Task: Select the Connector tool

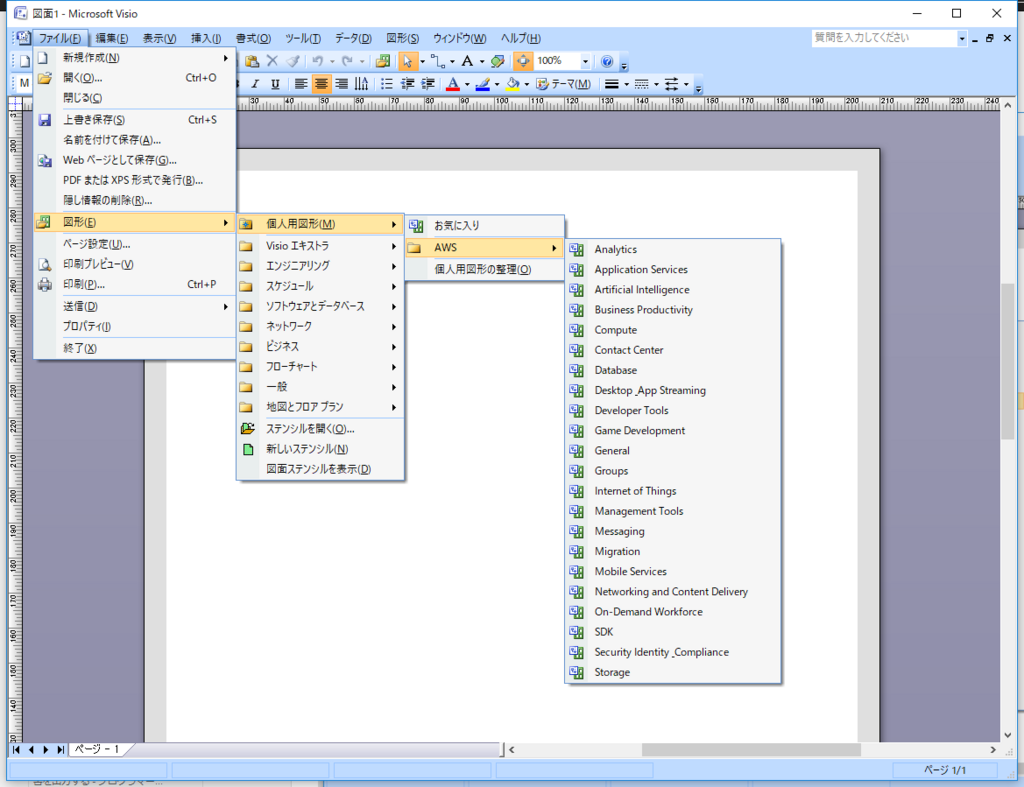Action: tap(438, 61)
